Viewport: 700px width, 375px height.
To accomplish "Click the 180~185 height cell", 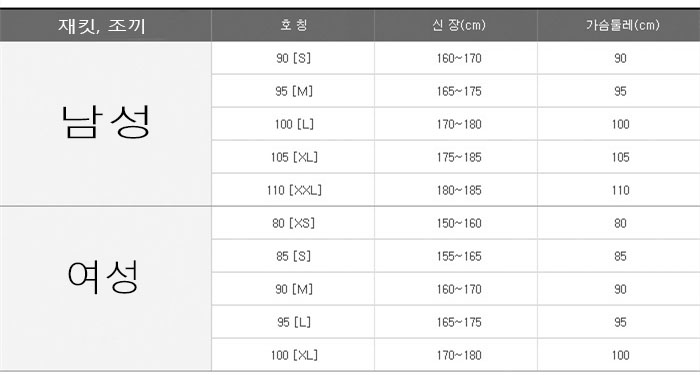I will pyautogui.click(x=456, y=190).
